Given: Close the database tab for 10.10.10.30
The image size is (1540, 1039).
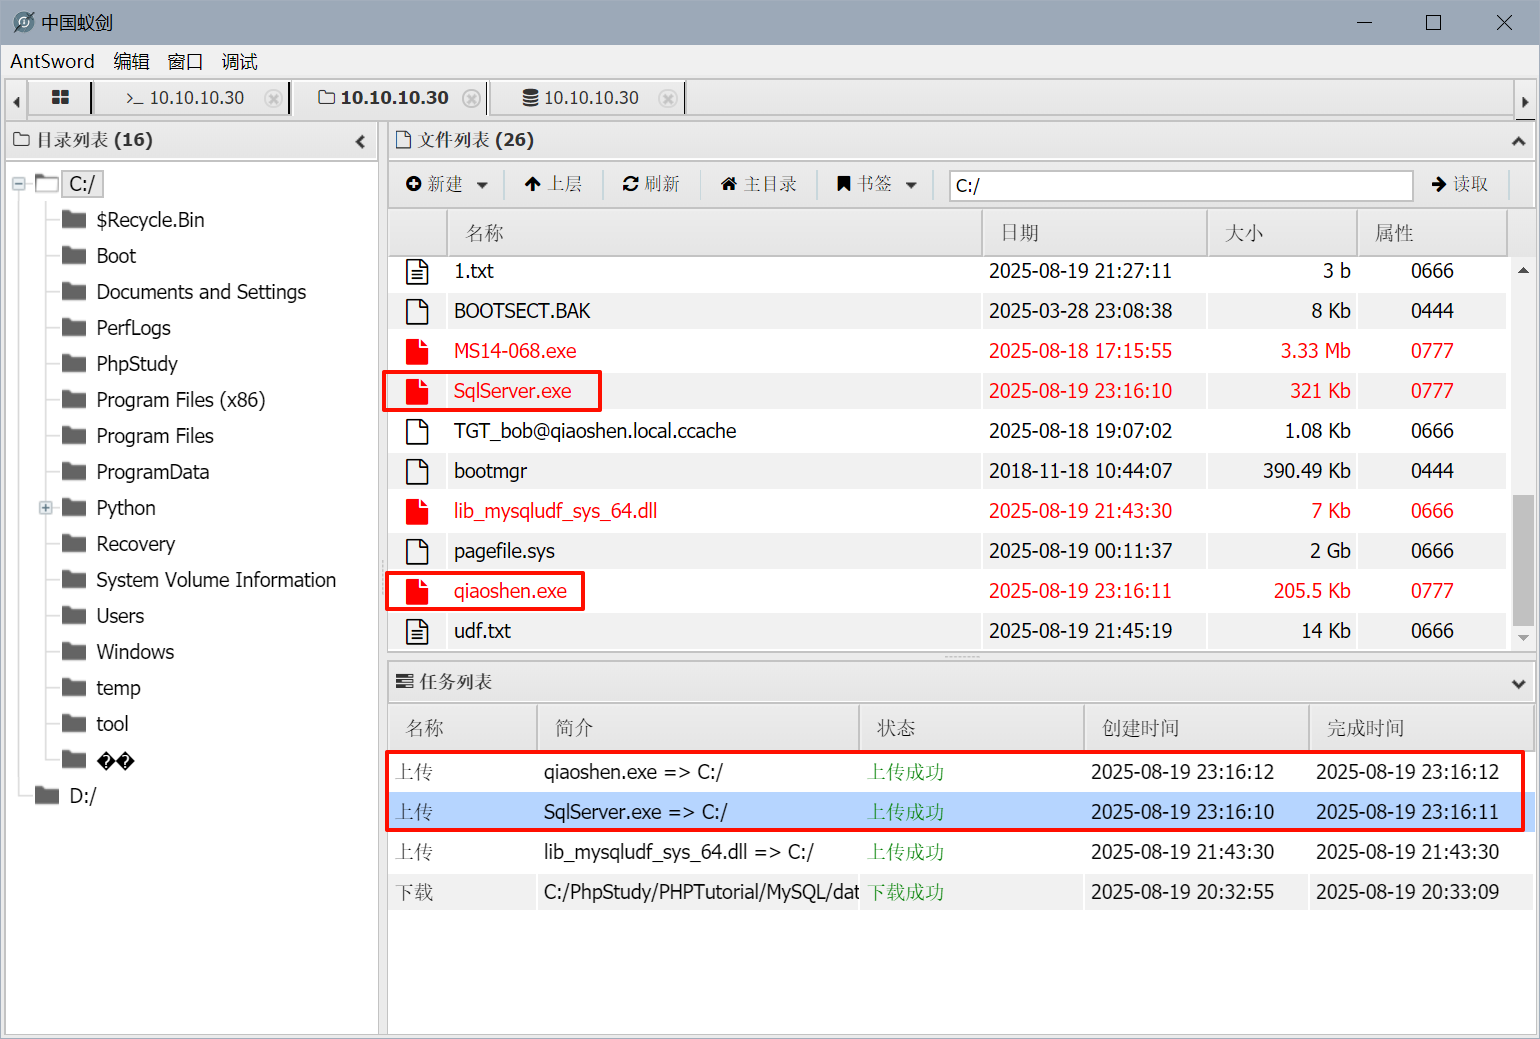Looking at the screenshot, I should point(667,98).
